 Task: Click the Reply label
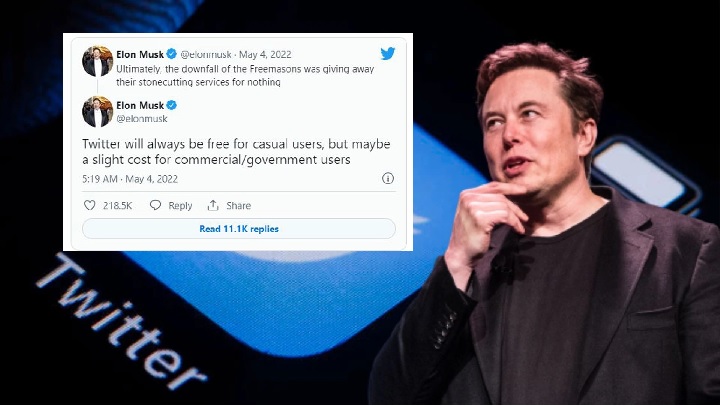[x=180, y=206]
